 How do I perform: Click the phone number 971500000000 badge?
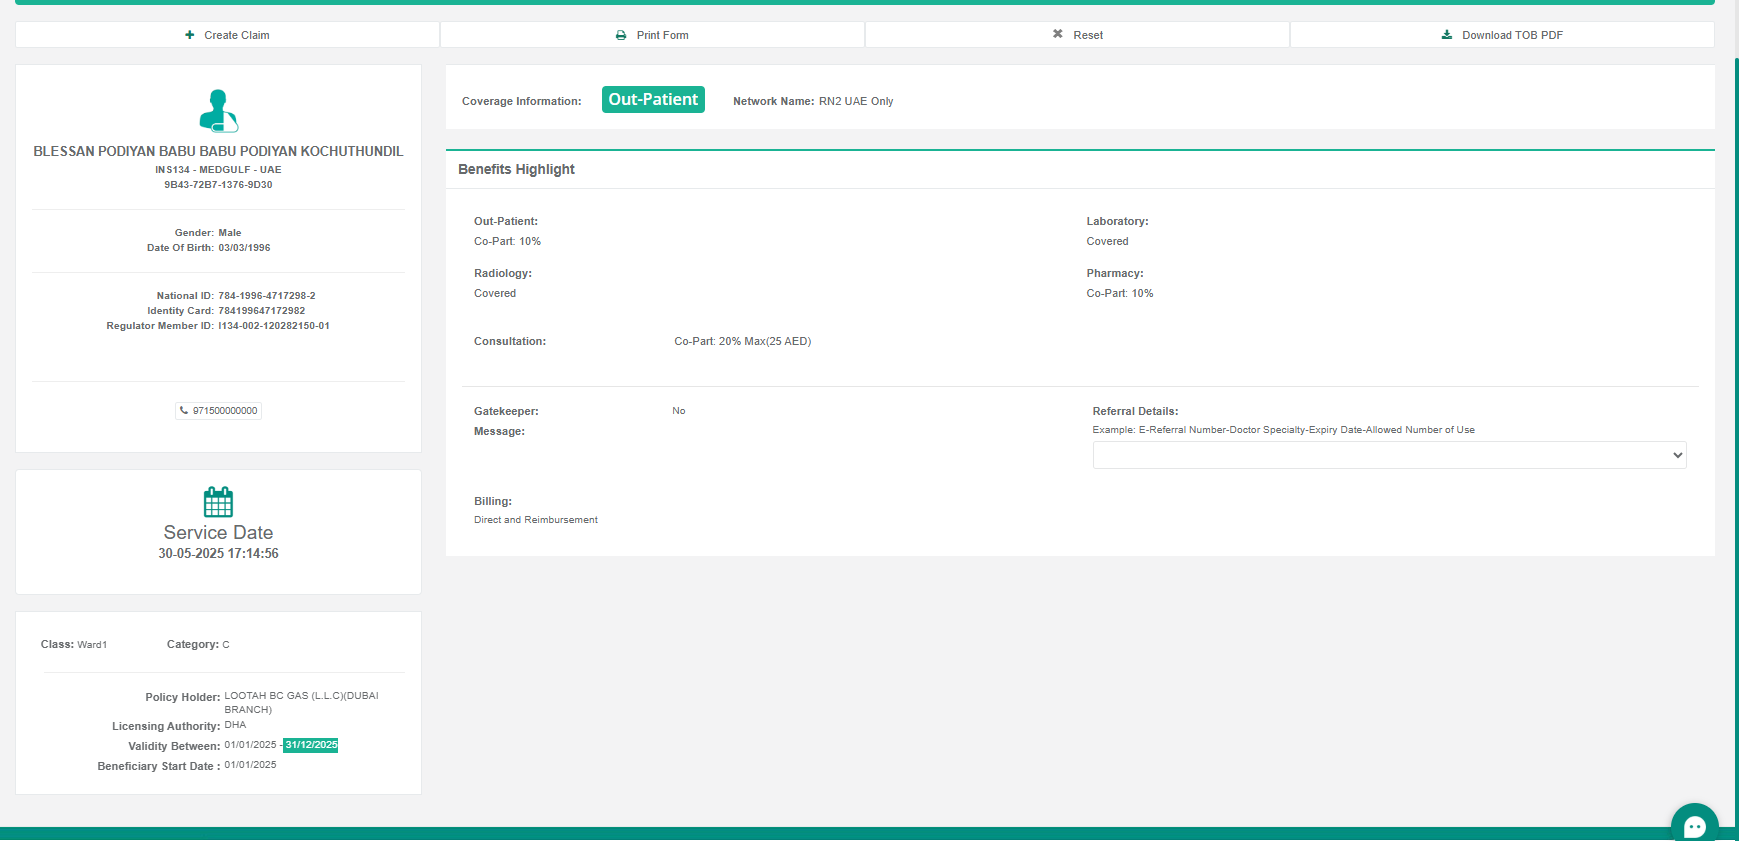219,411
